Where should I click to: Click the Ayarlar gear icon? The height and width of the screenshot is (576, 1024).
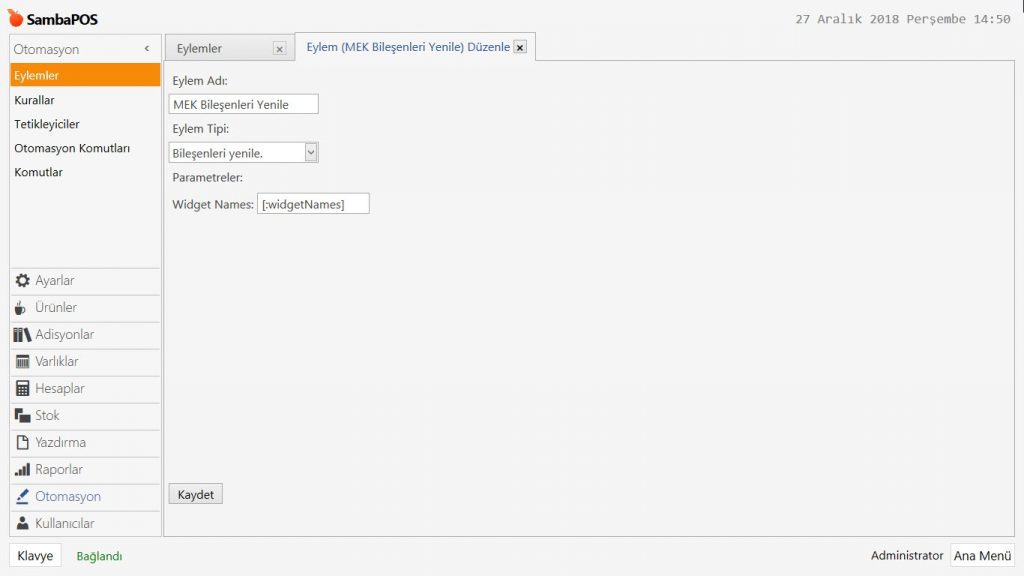point(22,281)
